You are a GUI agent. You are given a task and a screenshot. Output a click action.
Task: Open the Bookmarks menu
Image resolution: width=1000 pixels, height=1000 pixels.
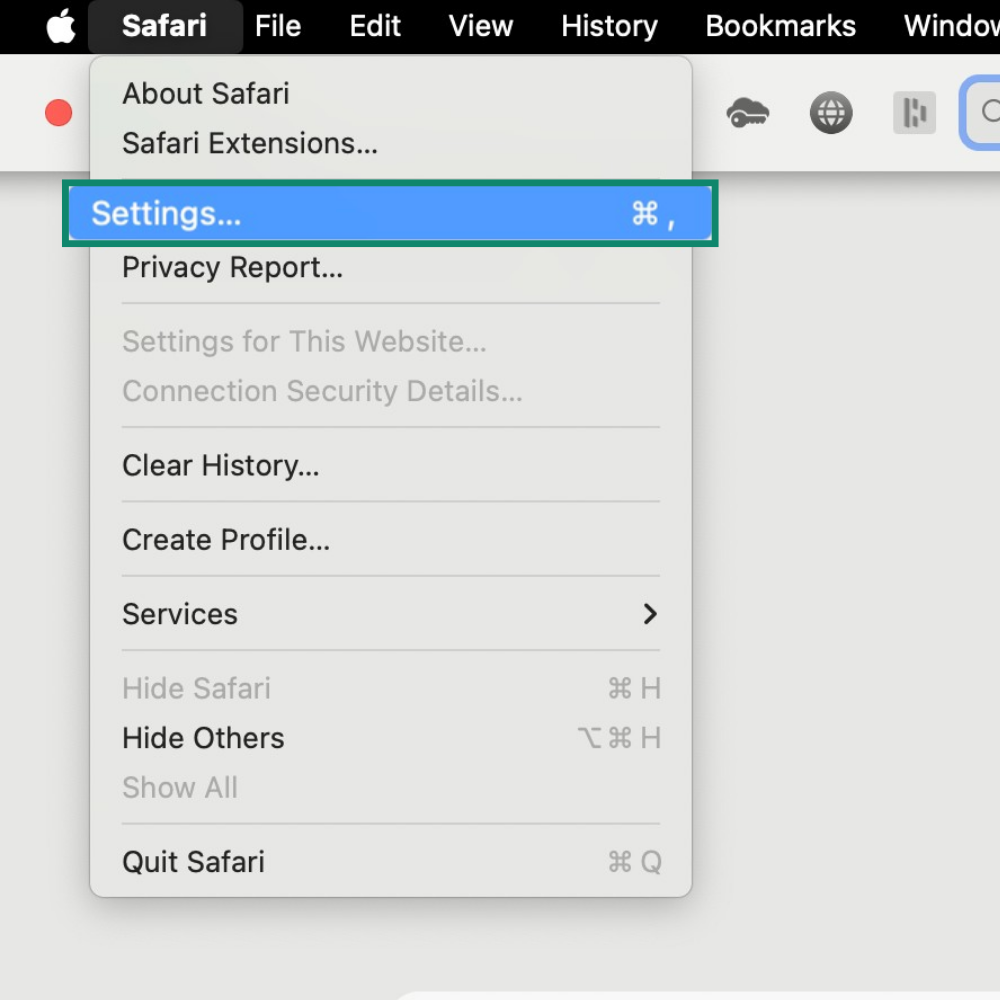coord(781,26)
